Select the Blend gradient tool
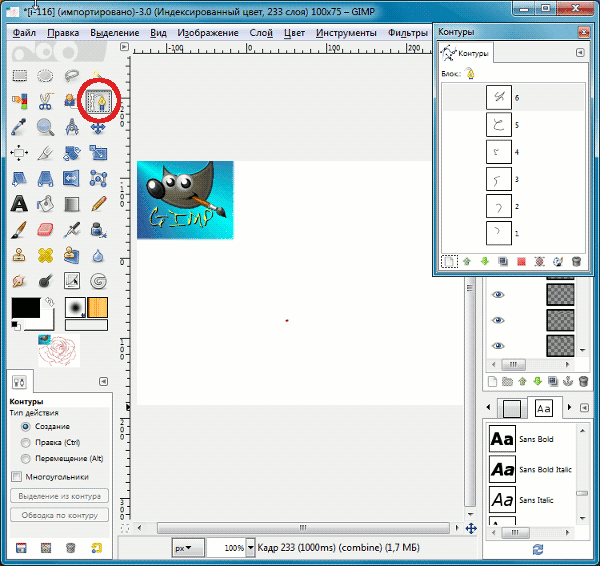The width and height of the screenshot is (600, 566). point(72,204)
